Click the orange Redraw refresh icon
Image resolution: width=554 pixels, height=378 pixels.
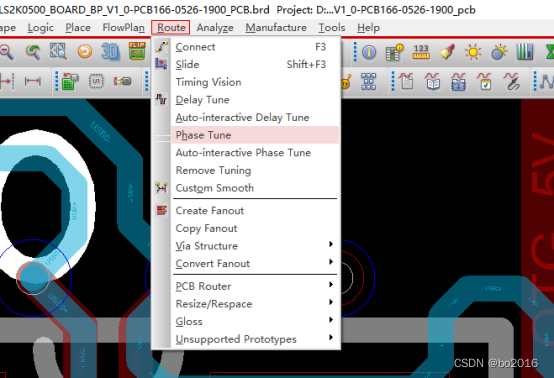(x=85, y=52)
